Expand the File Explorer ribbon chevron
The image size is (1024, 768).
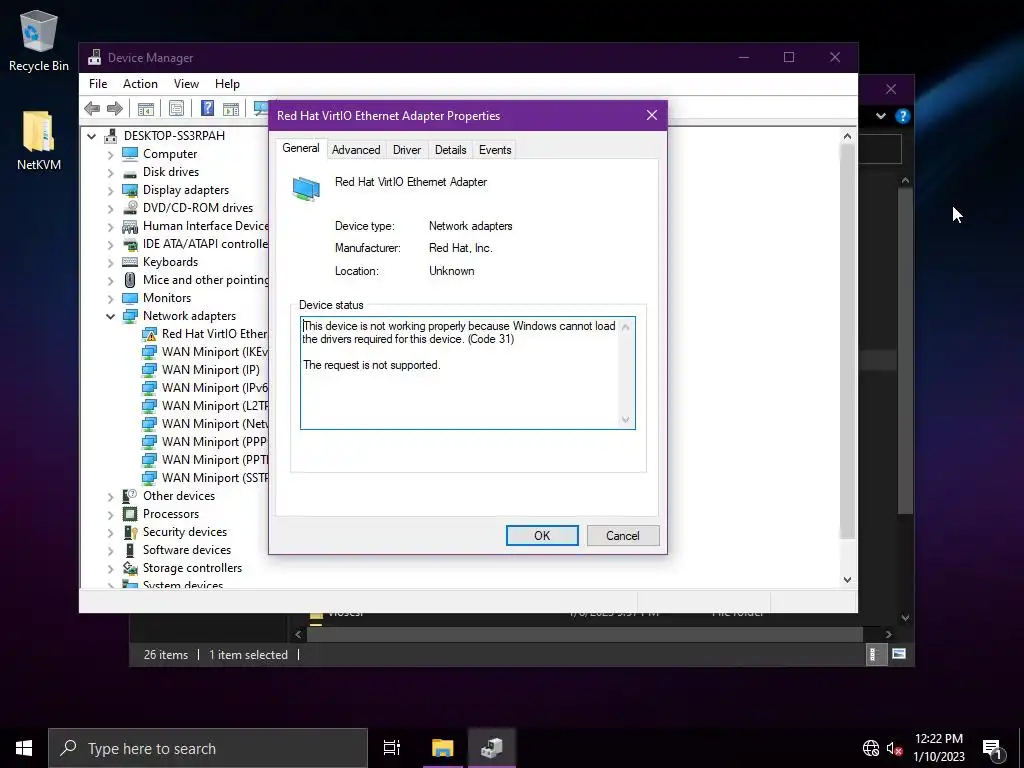(881, 116)
